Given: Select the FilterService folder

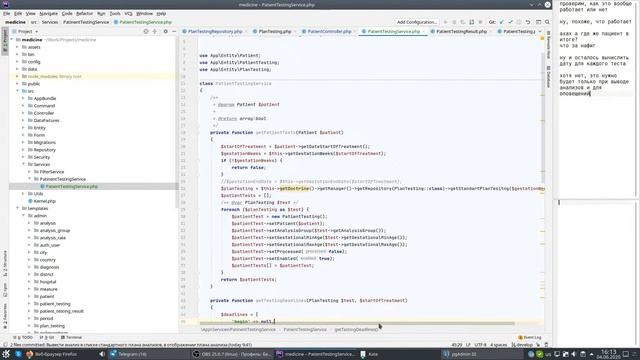Looking at the screenshot, I should [52, 172].
